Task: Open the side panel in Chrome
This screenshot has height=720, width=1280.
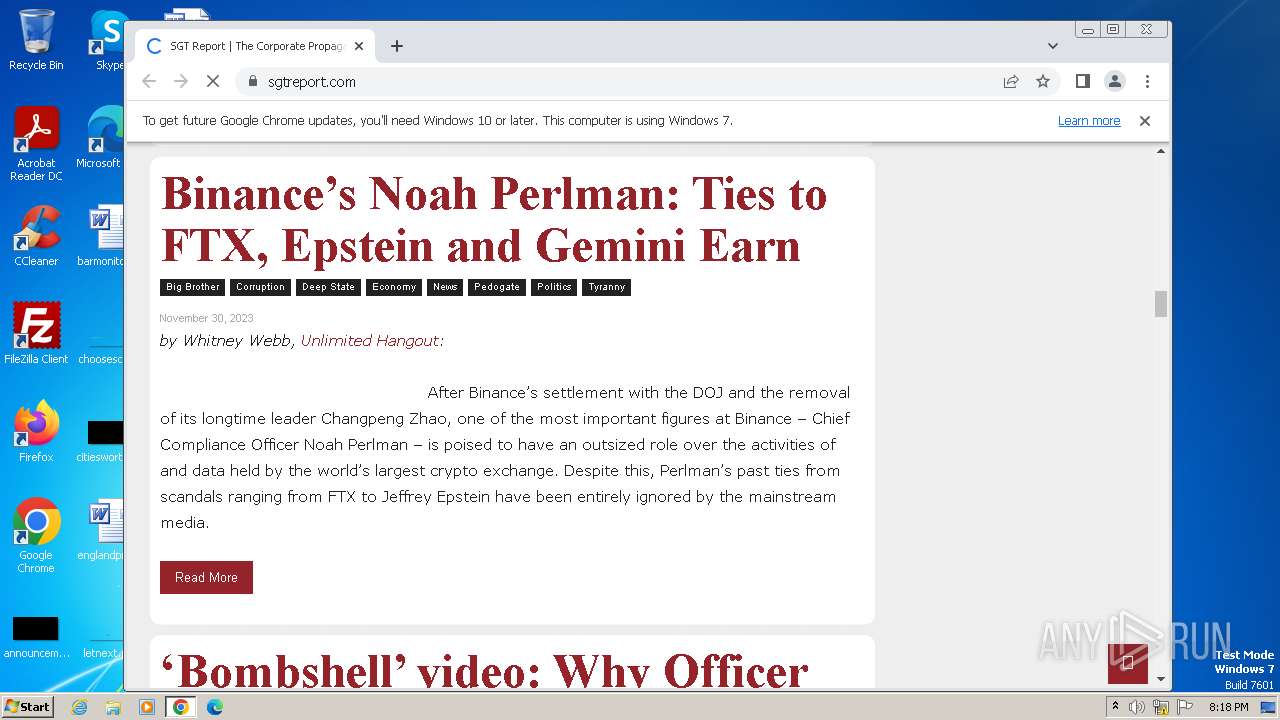Action: point(1082,81)
